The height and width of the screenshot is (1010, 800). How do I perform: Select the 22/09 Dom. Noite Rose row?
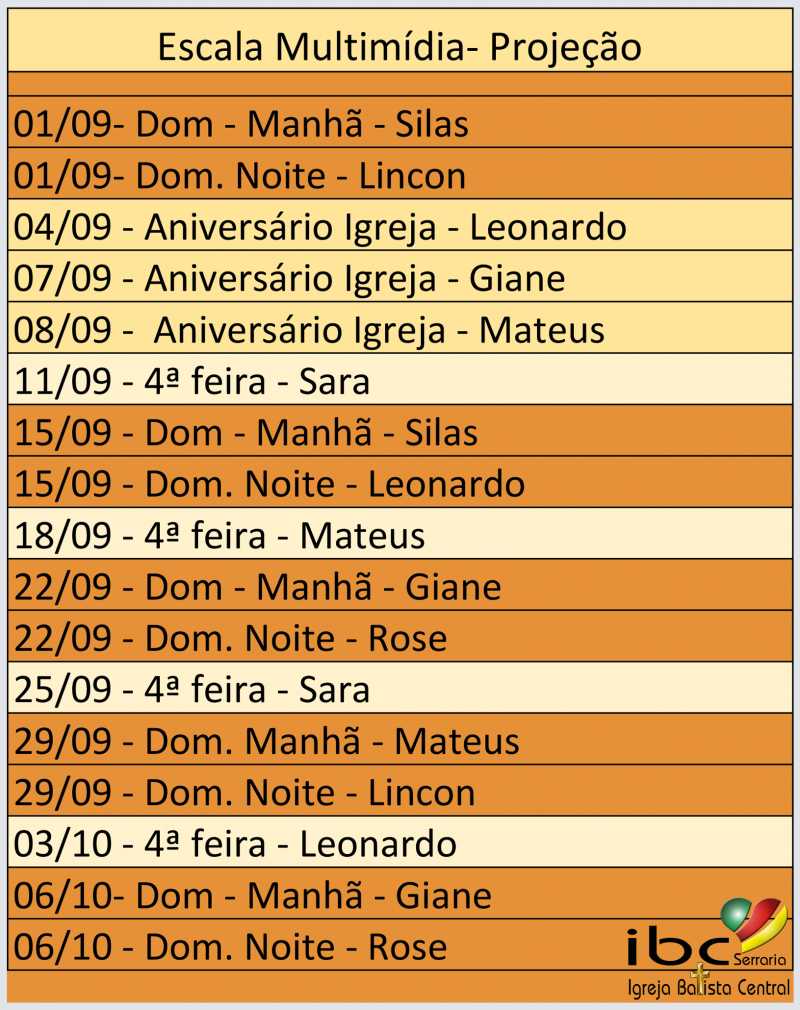click(x=400, y=636)
